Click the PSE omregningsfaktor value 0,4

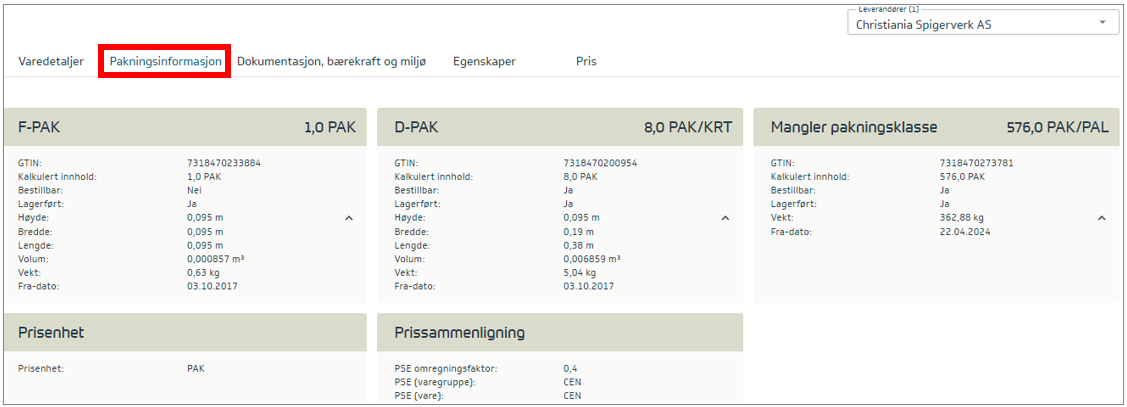pyautogui.click(x=570, y=369)
